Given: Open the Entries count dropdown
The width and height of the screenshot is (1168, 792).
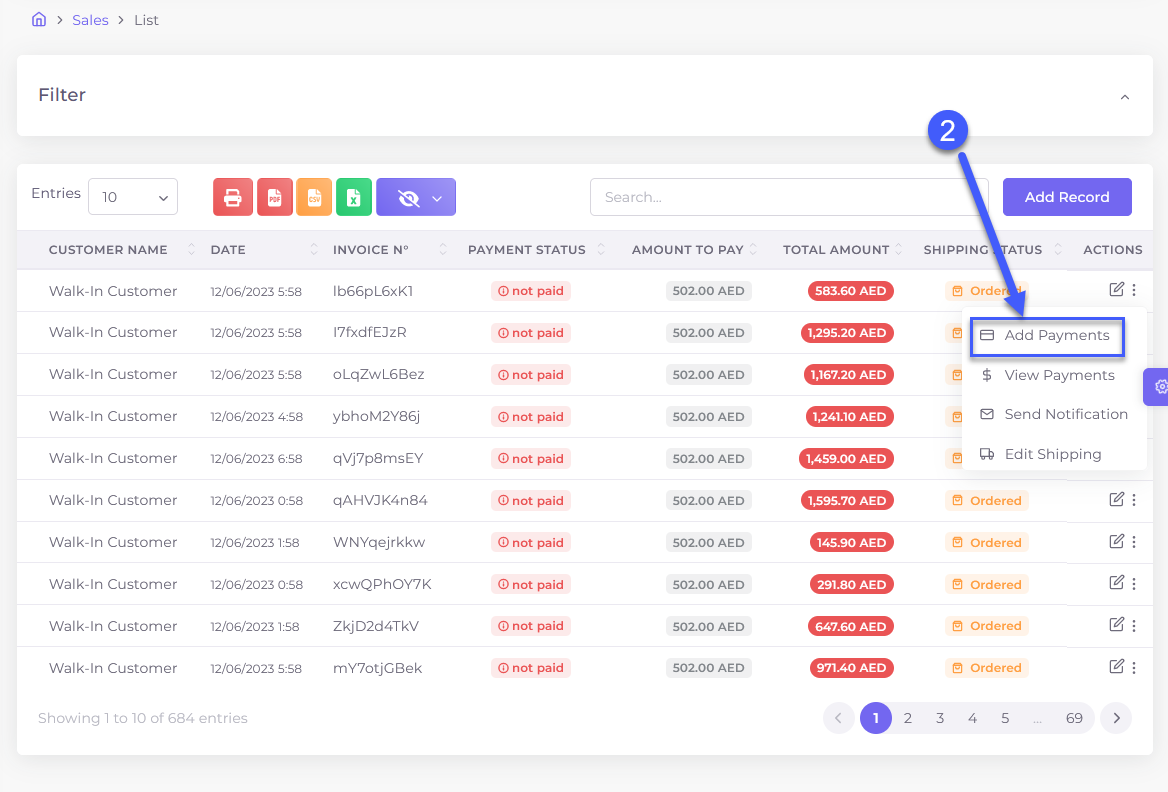Looking at the screenshot, I should tap(133, 197).
